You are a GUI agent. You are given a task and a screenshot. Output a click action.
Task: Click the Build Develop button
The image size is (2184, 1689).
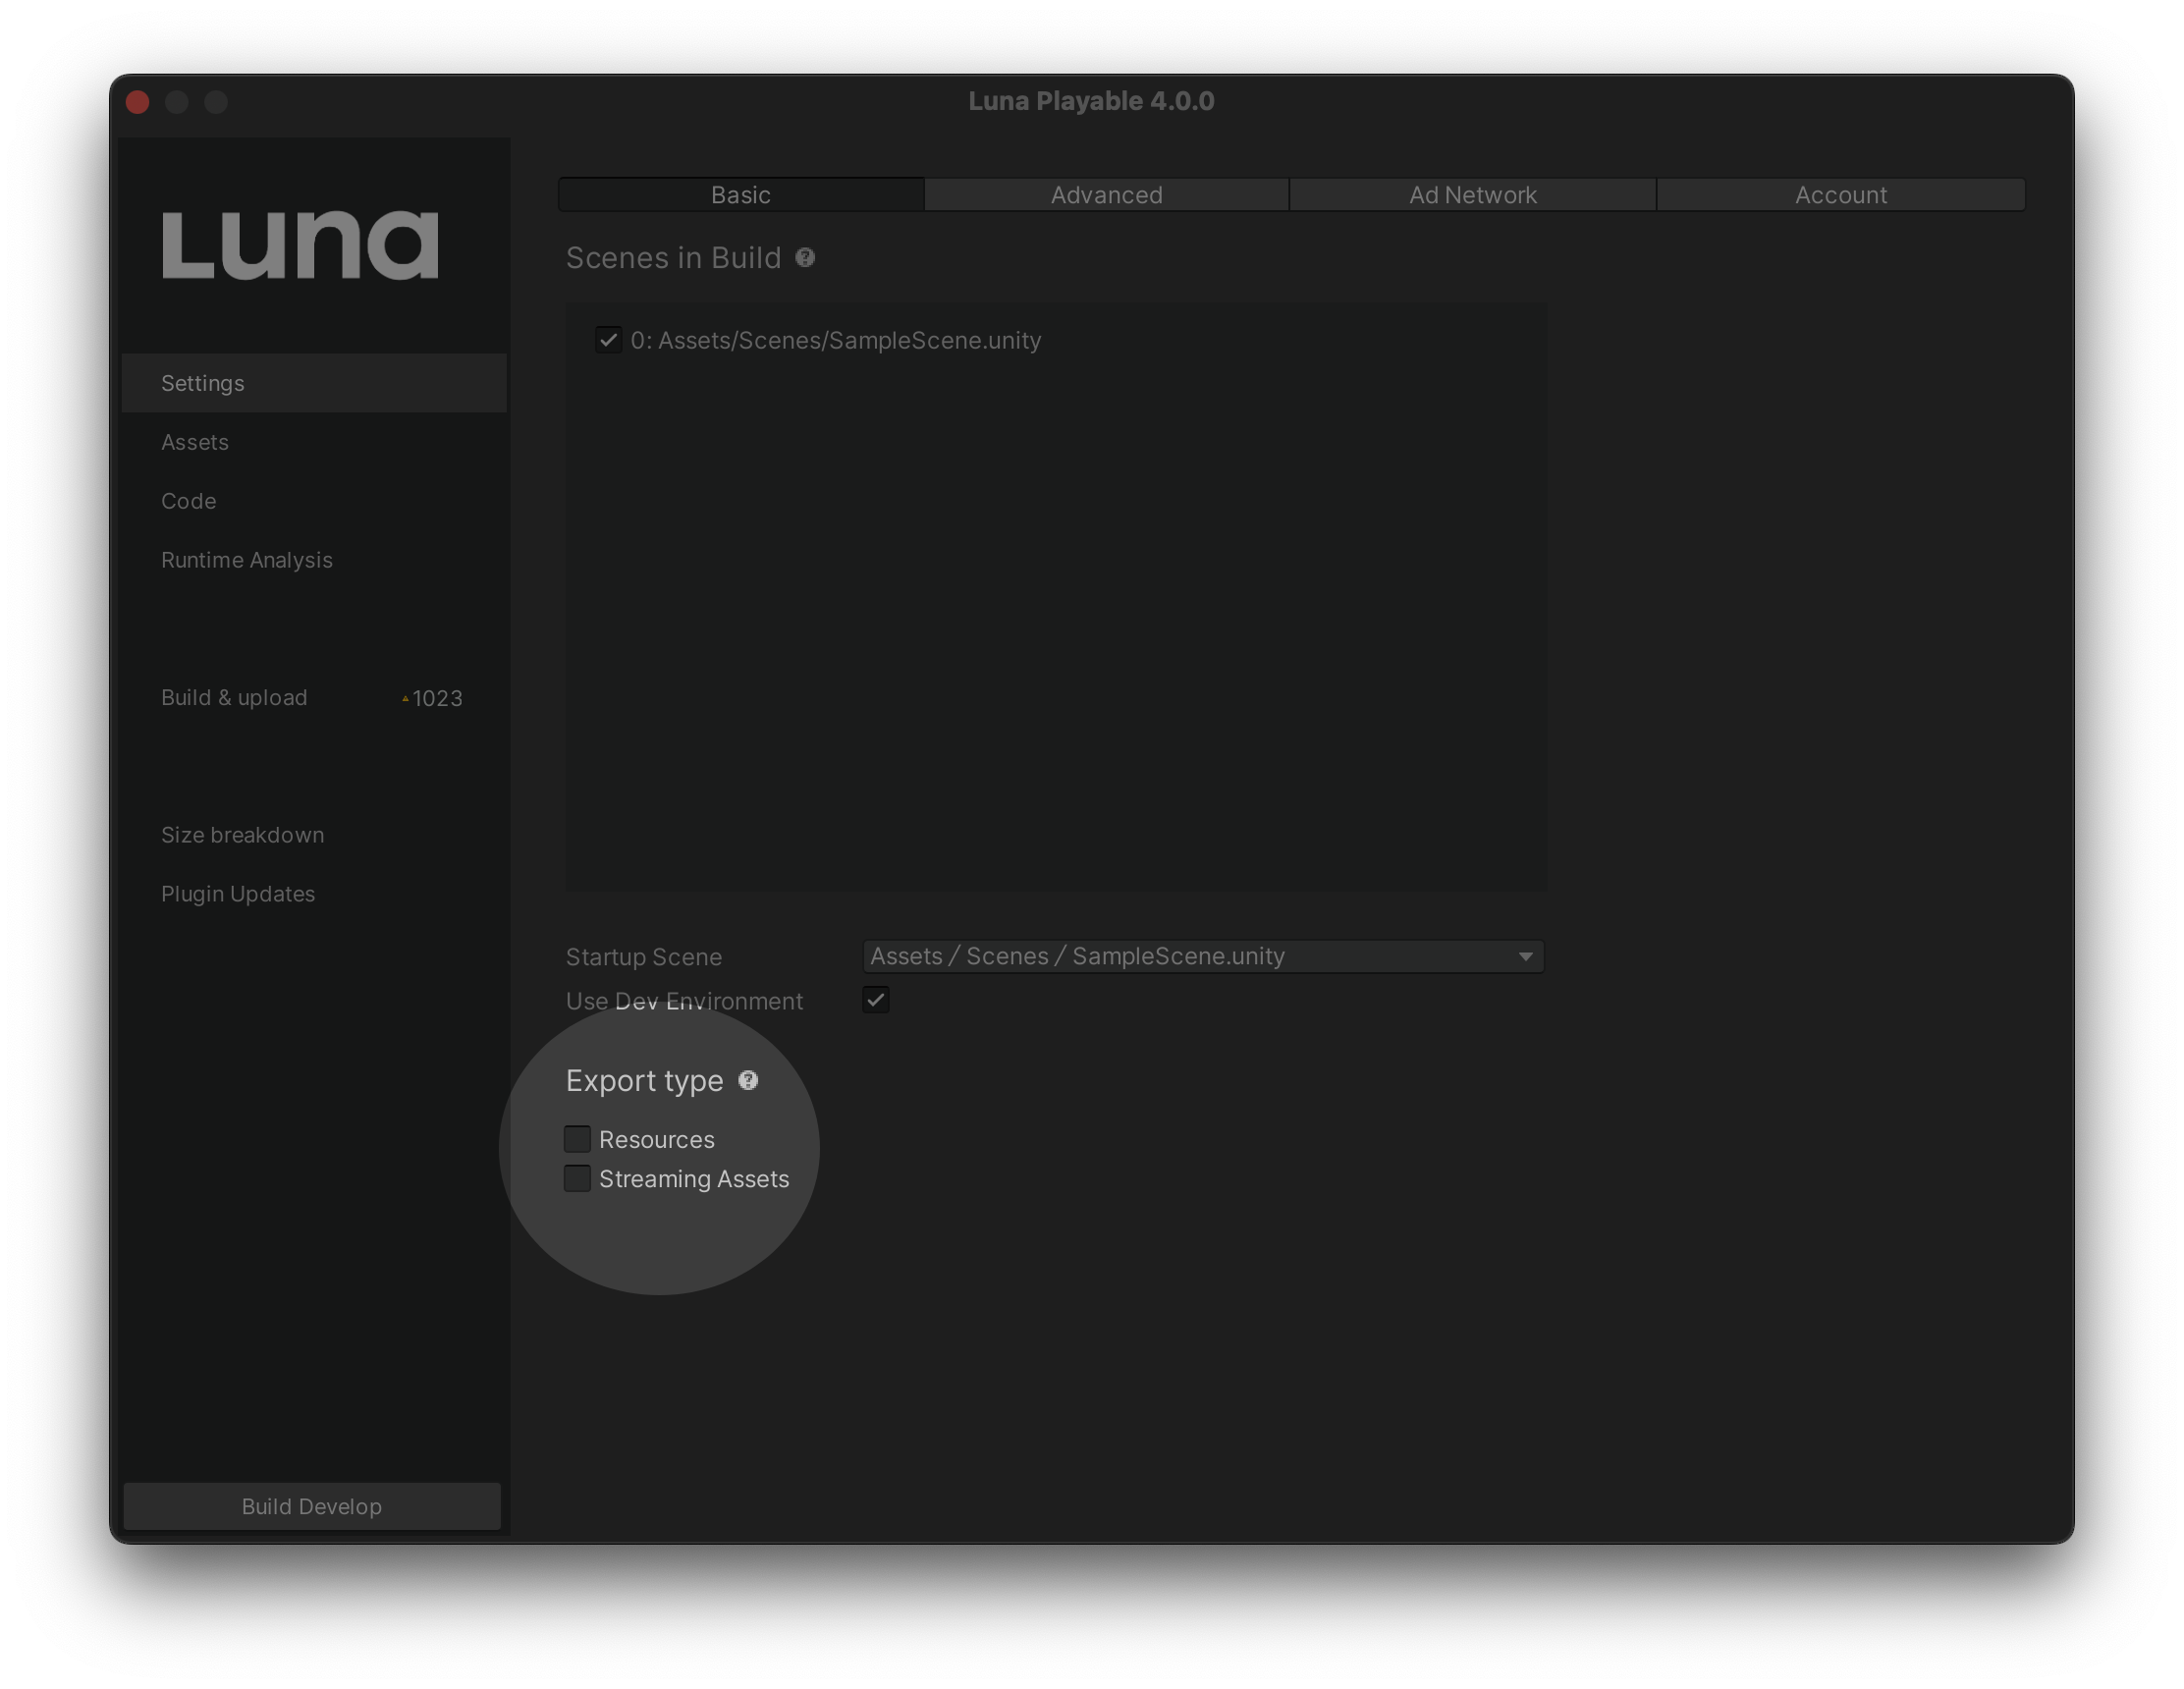coord(312,1504)
